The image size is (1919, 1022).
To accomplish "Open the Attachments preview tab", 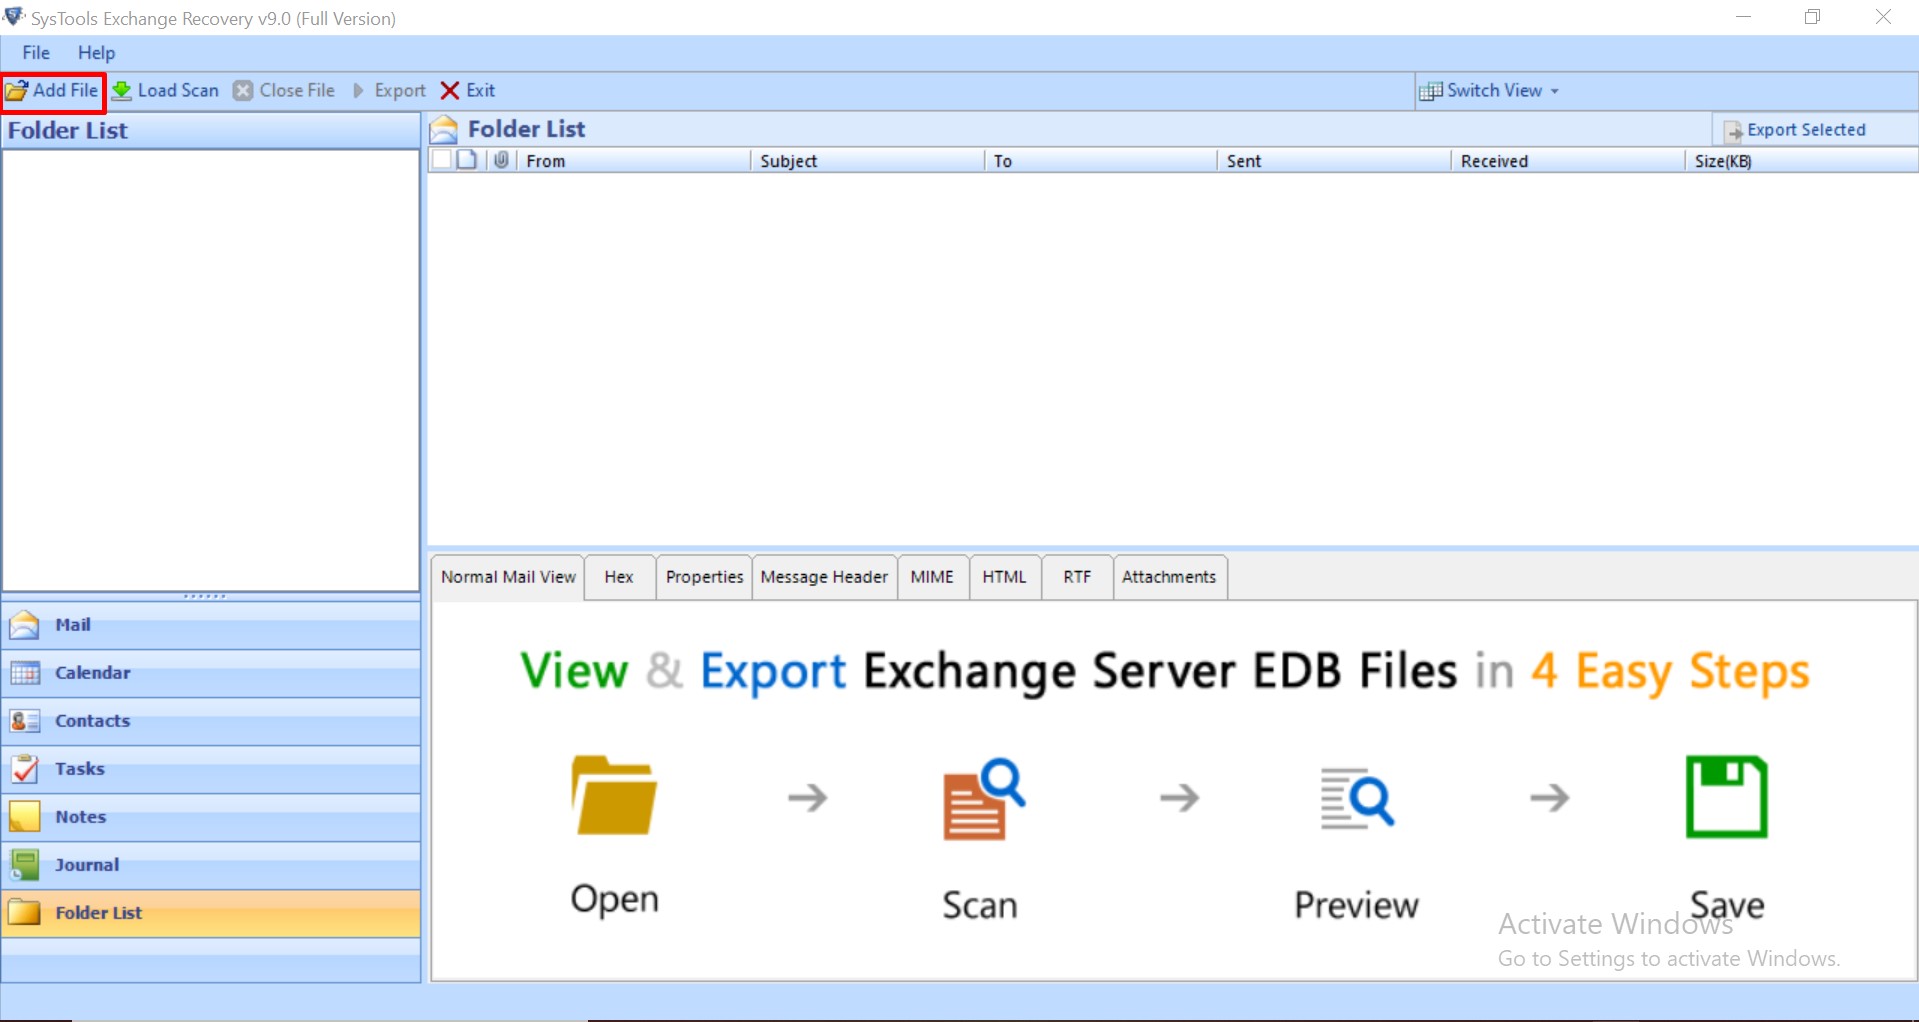I will (x=1169, y=577).
